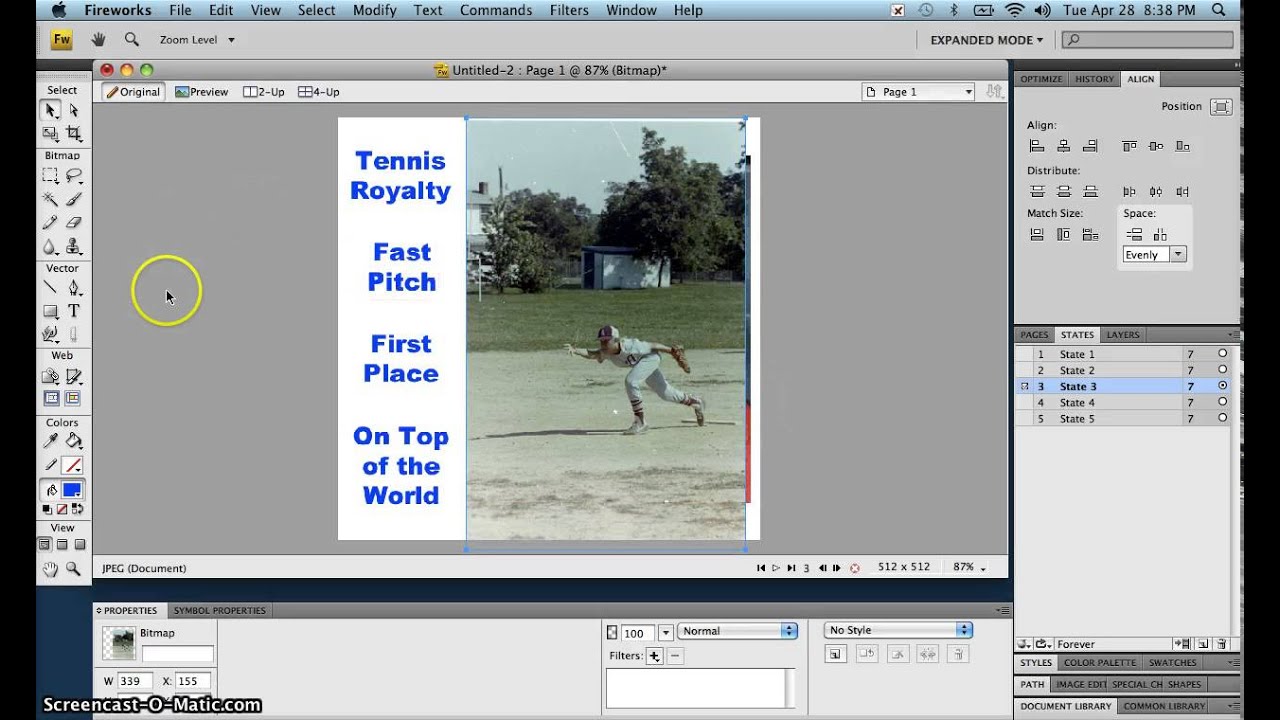
Task: Open the Commands menu
Action: [496, 10]
